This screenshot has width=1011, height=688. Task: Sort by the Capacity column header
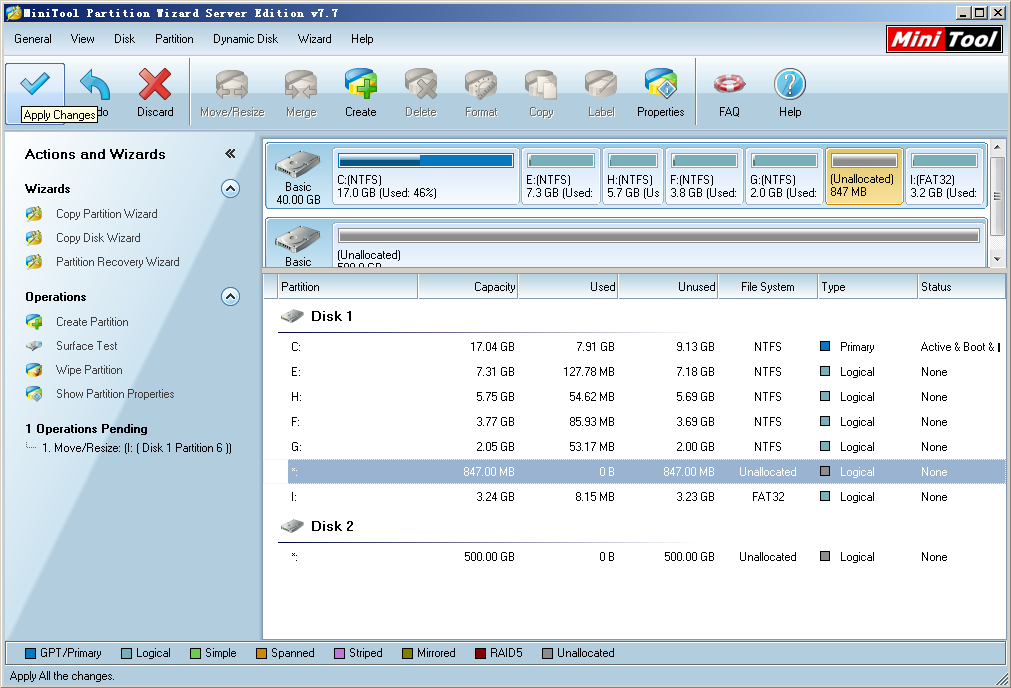(468, 287)
